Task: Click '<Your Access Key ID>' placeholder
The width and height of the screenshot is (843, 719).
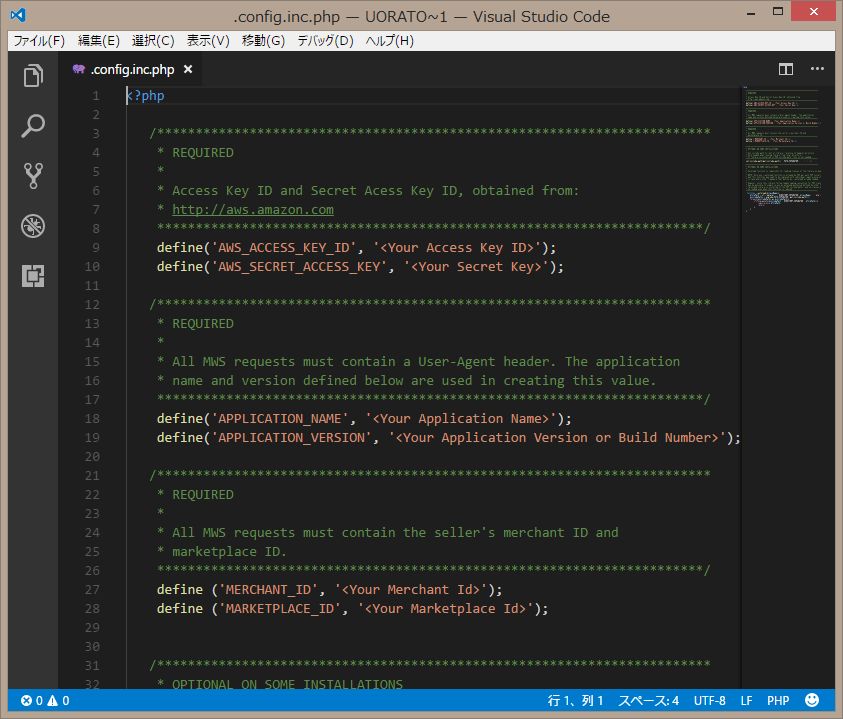Action: (457, 247)
